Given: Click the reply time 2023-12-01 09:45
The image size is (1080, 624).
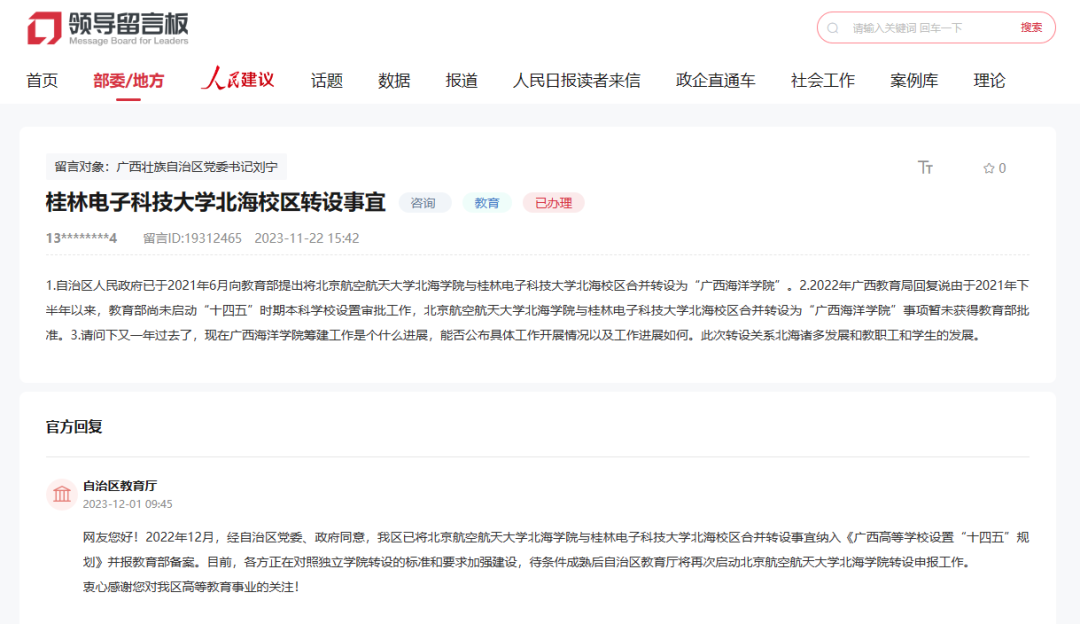Looking at the screenshot, I should tap(127, 504).
